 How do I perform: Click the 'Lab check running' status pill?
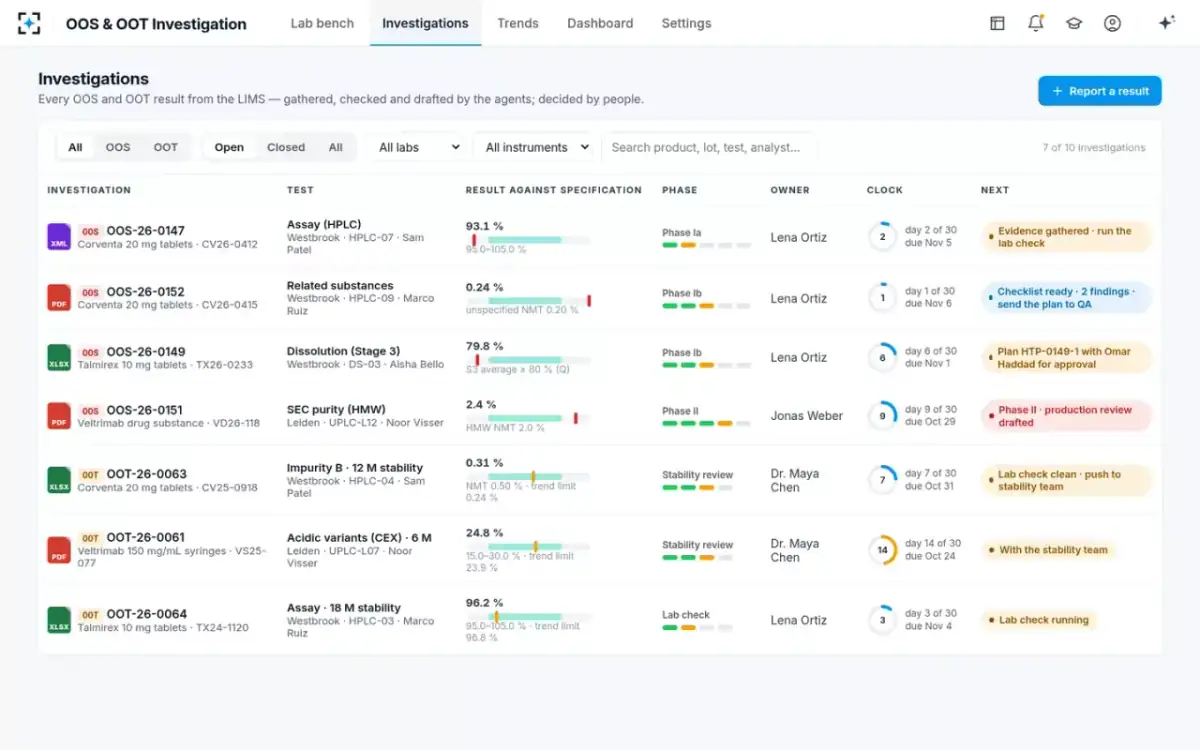click(1039, 620)
